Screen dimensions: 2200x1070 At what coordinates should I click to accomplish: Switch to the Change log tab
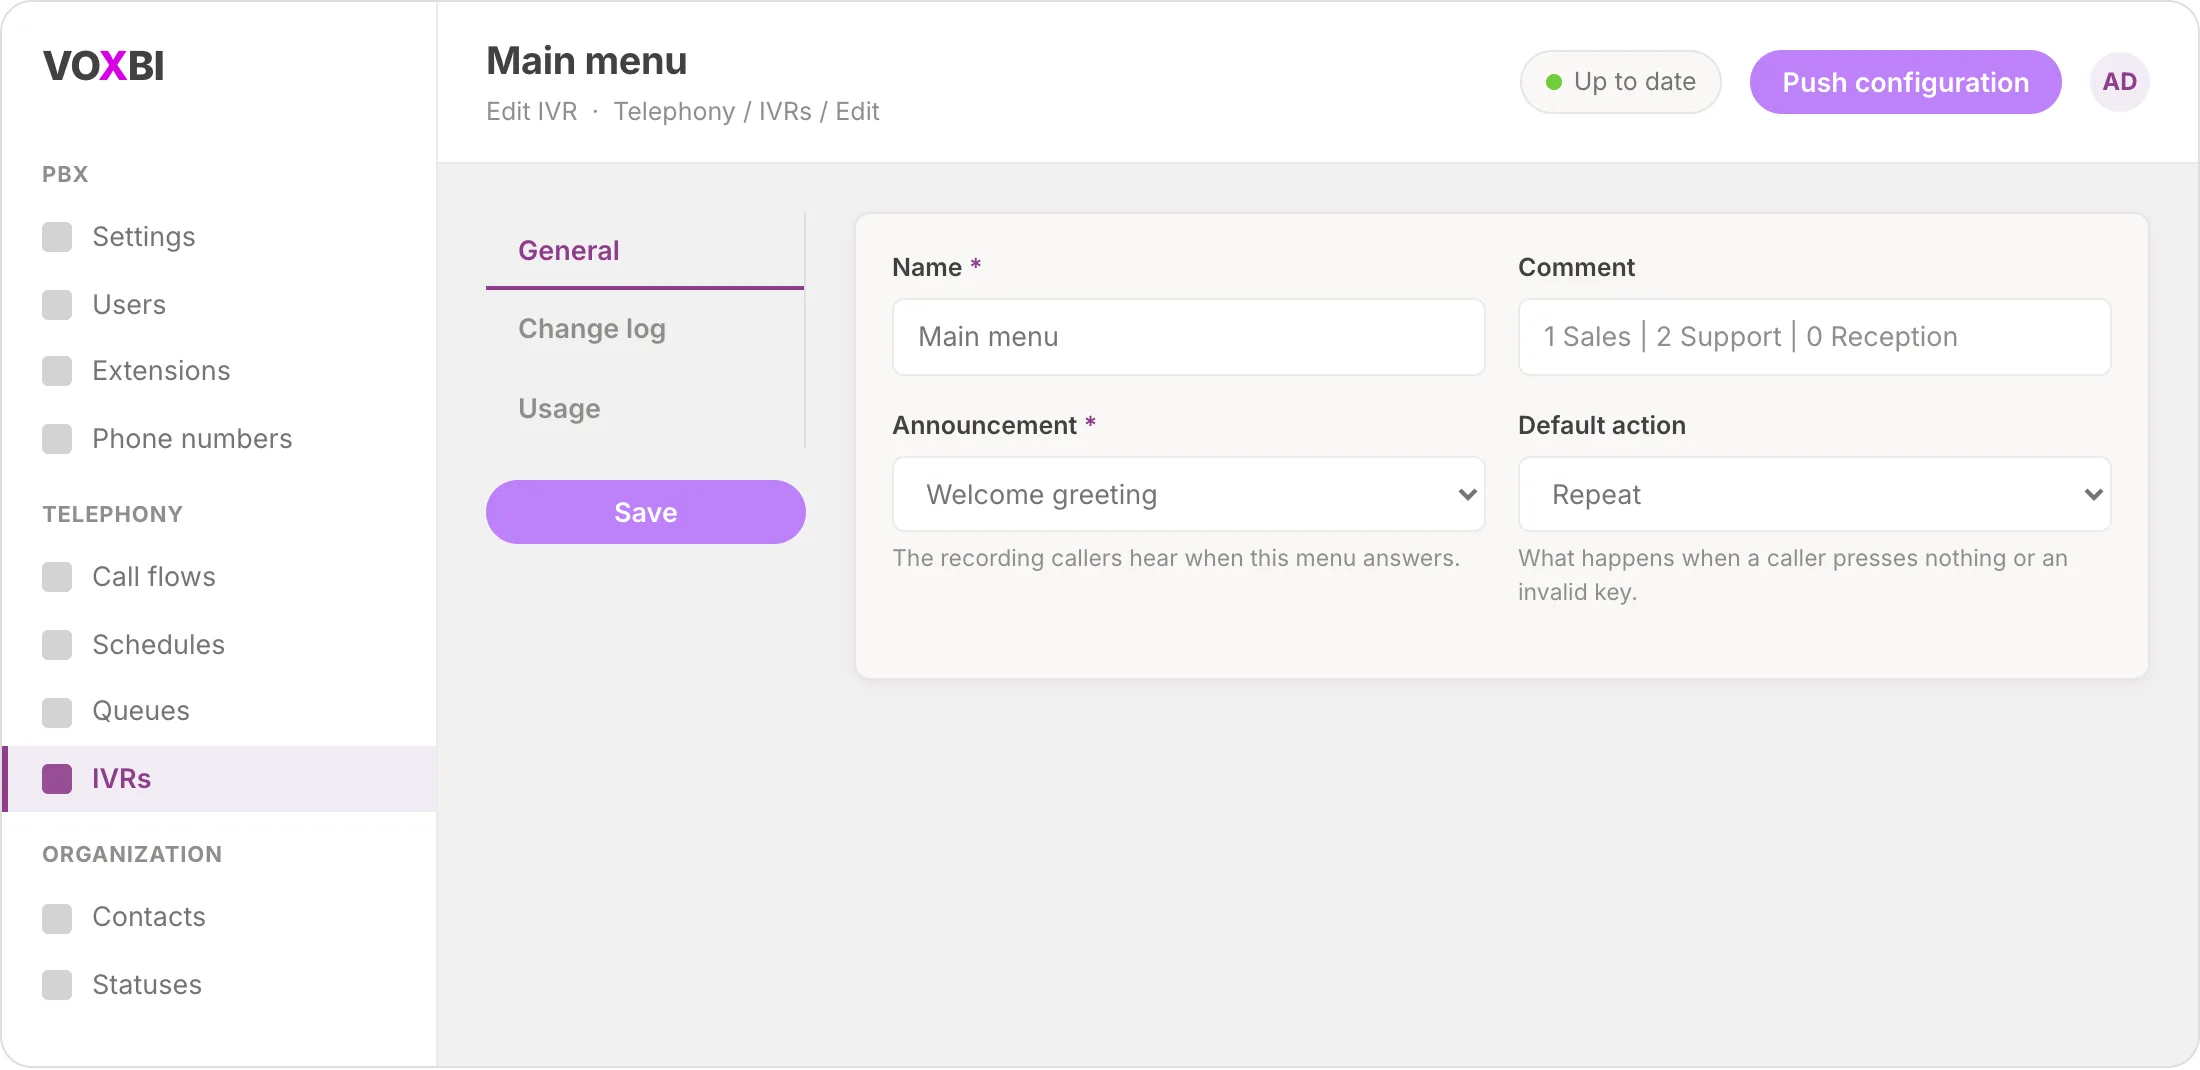(x=645, y=329)
